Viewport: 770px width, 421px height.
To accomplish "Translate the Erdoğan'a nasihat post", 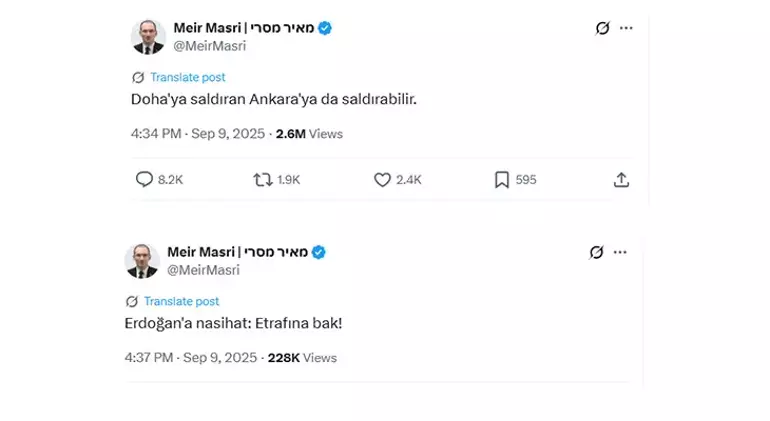I will coord(181,301).
